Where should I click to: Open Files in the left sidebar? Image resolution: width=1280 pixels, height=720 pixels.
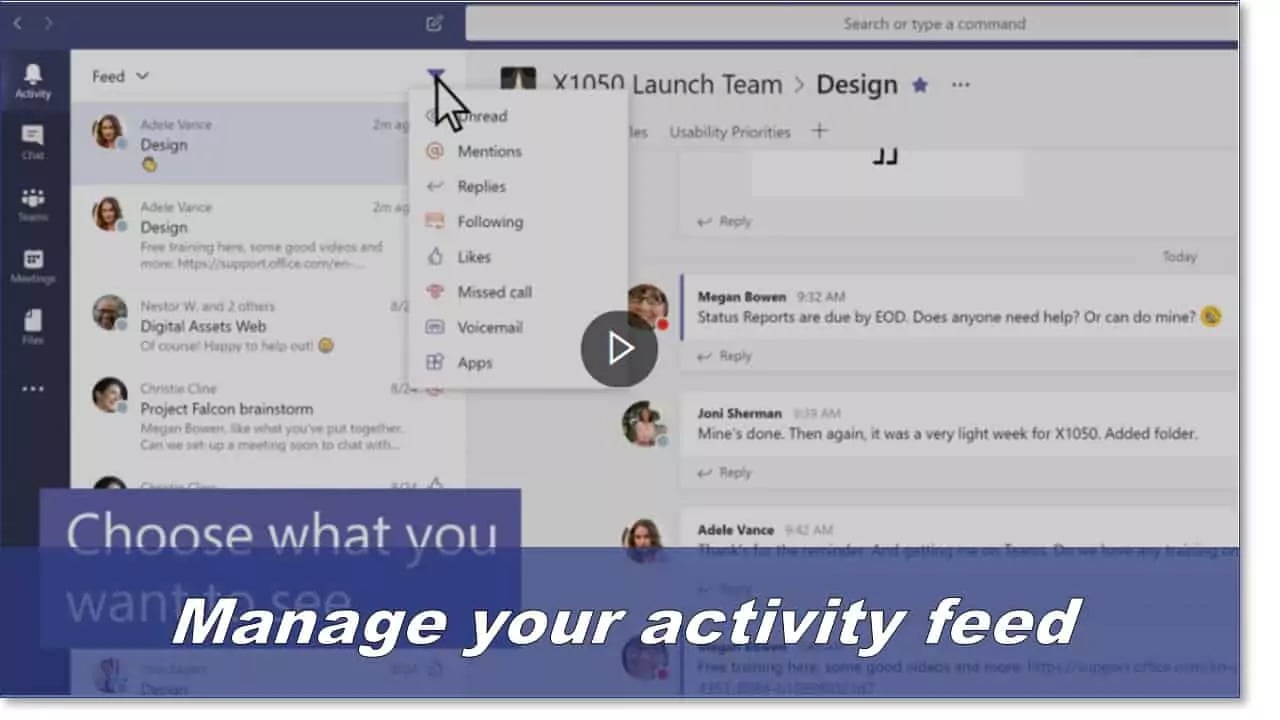(33, 326)
